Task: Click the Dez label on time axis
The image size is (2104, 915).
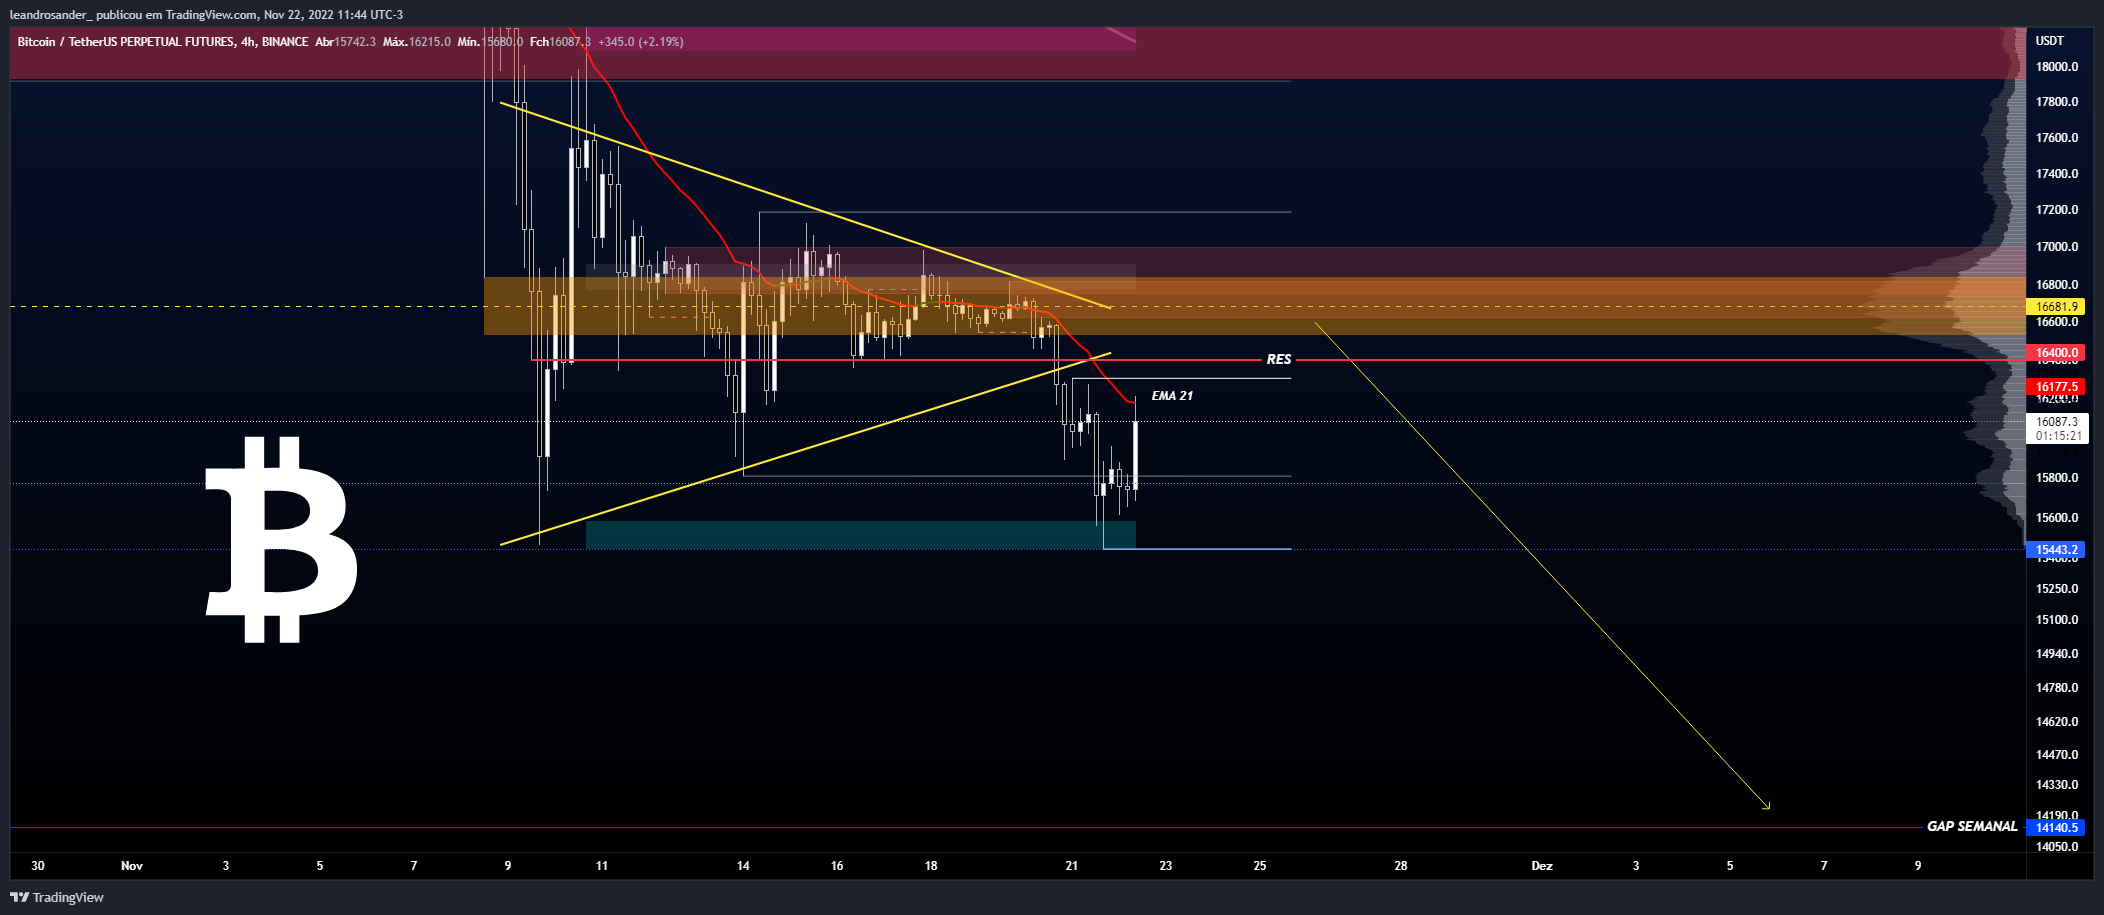Action: pyautogui.click(x=1542, y=866)
